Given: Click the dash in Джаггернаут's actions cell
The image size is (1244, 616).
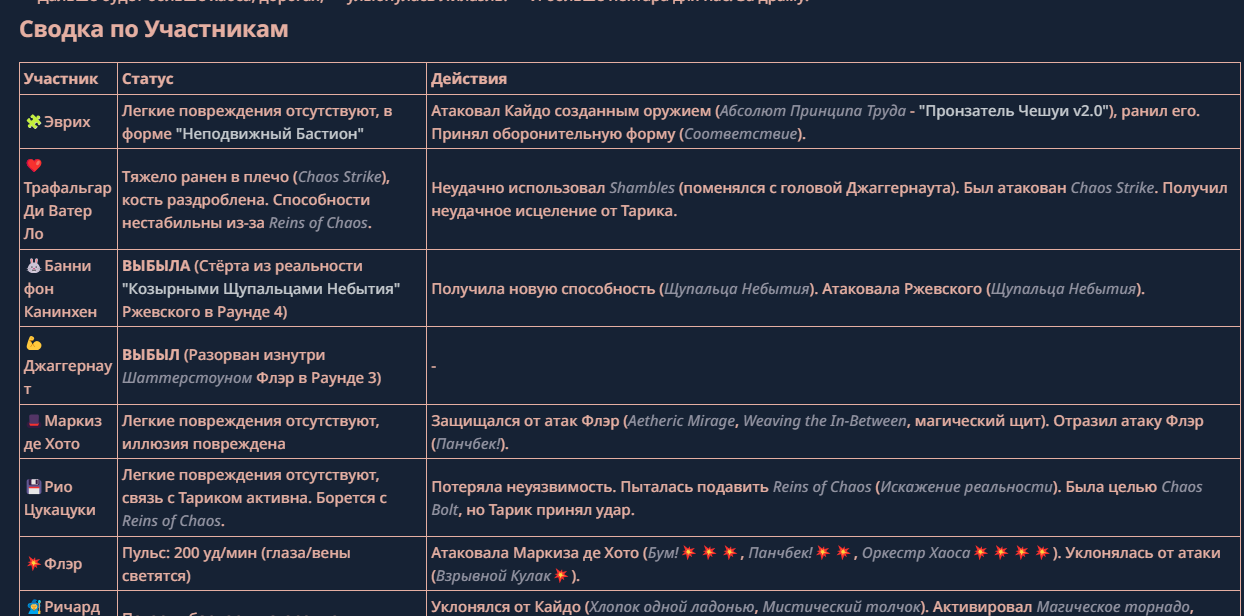Looking at the screenshot, I should [434, 366].
